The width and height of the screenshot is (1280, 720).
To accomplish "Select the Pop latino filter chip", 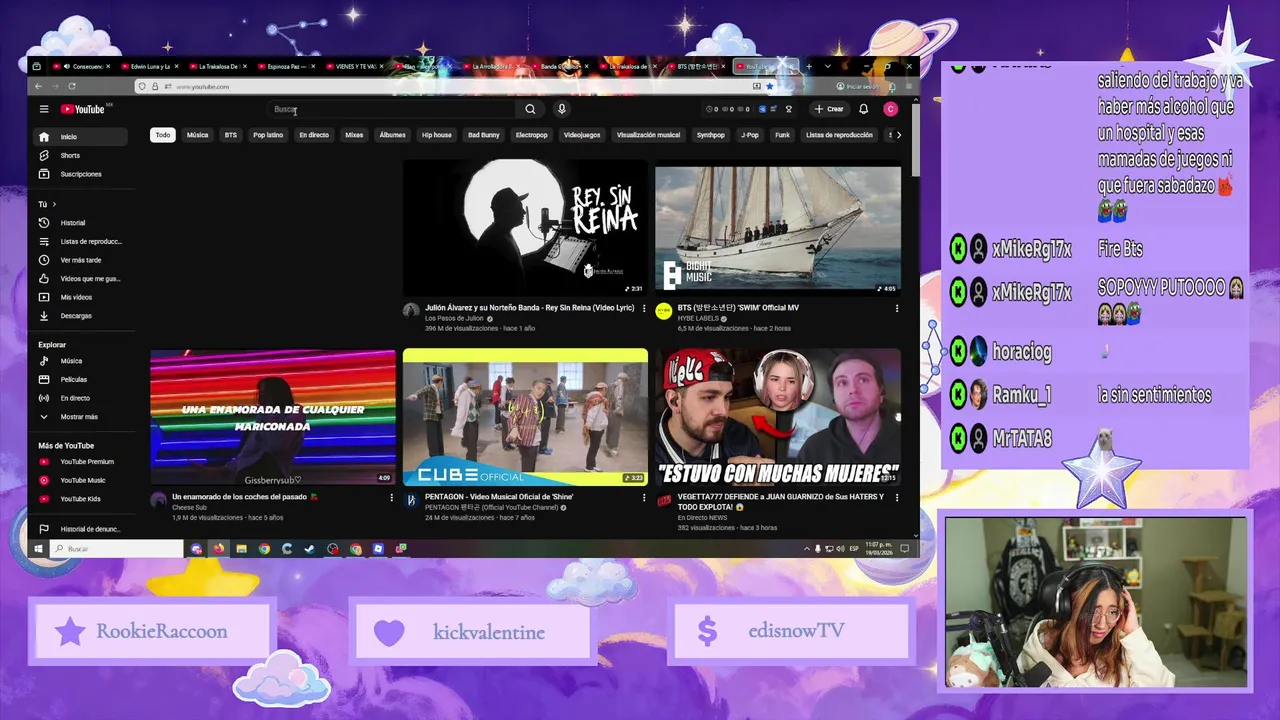I will [268, 135].
